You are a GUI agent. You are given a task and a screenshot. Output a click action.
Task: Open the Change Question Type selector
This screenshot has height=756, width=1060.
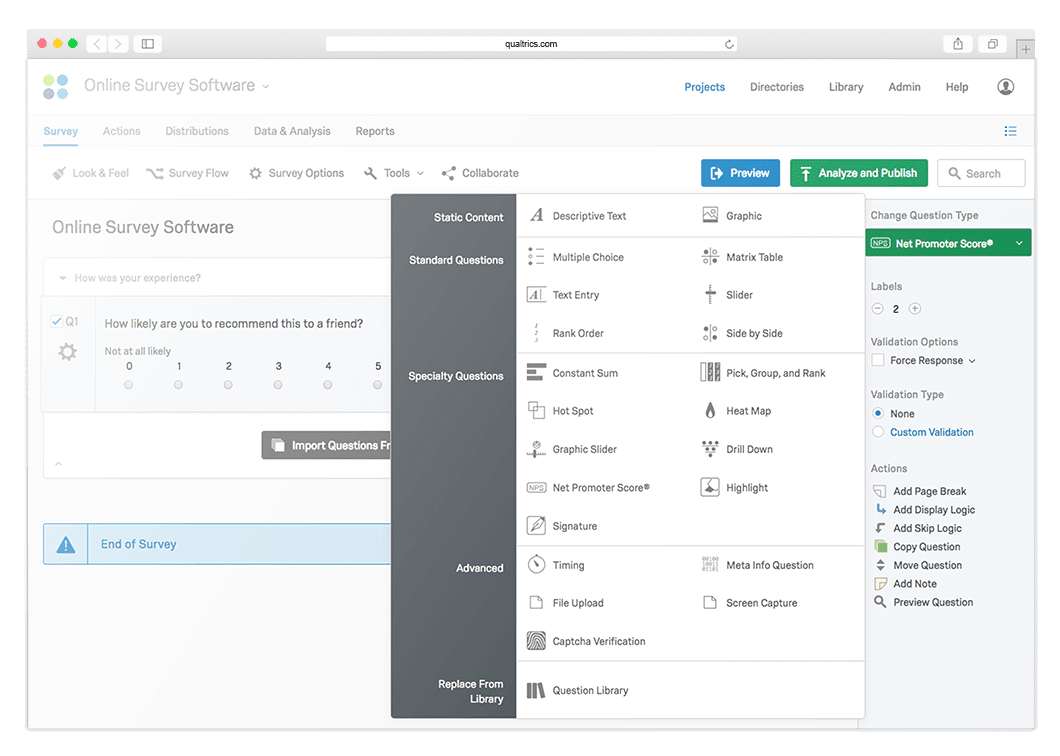948,242
